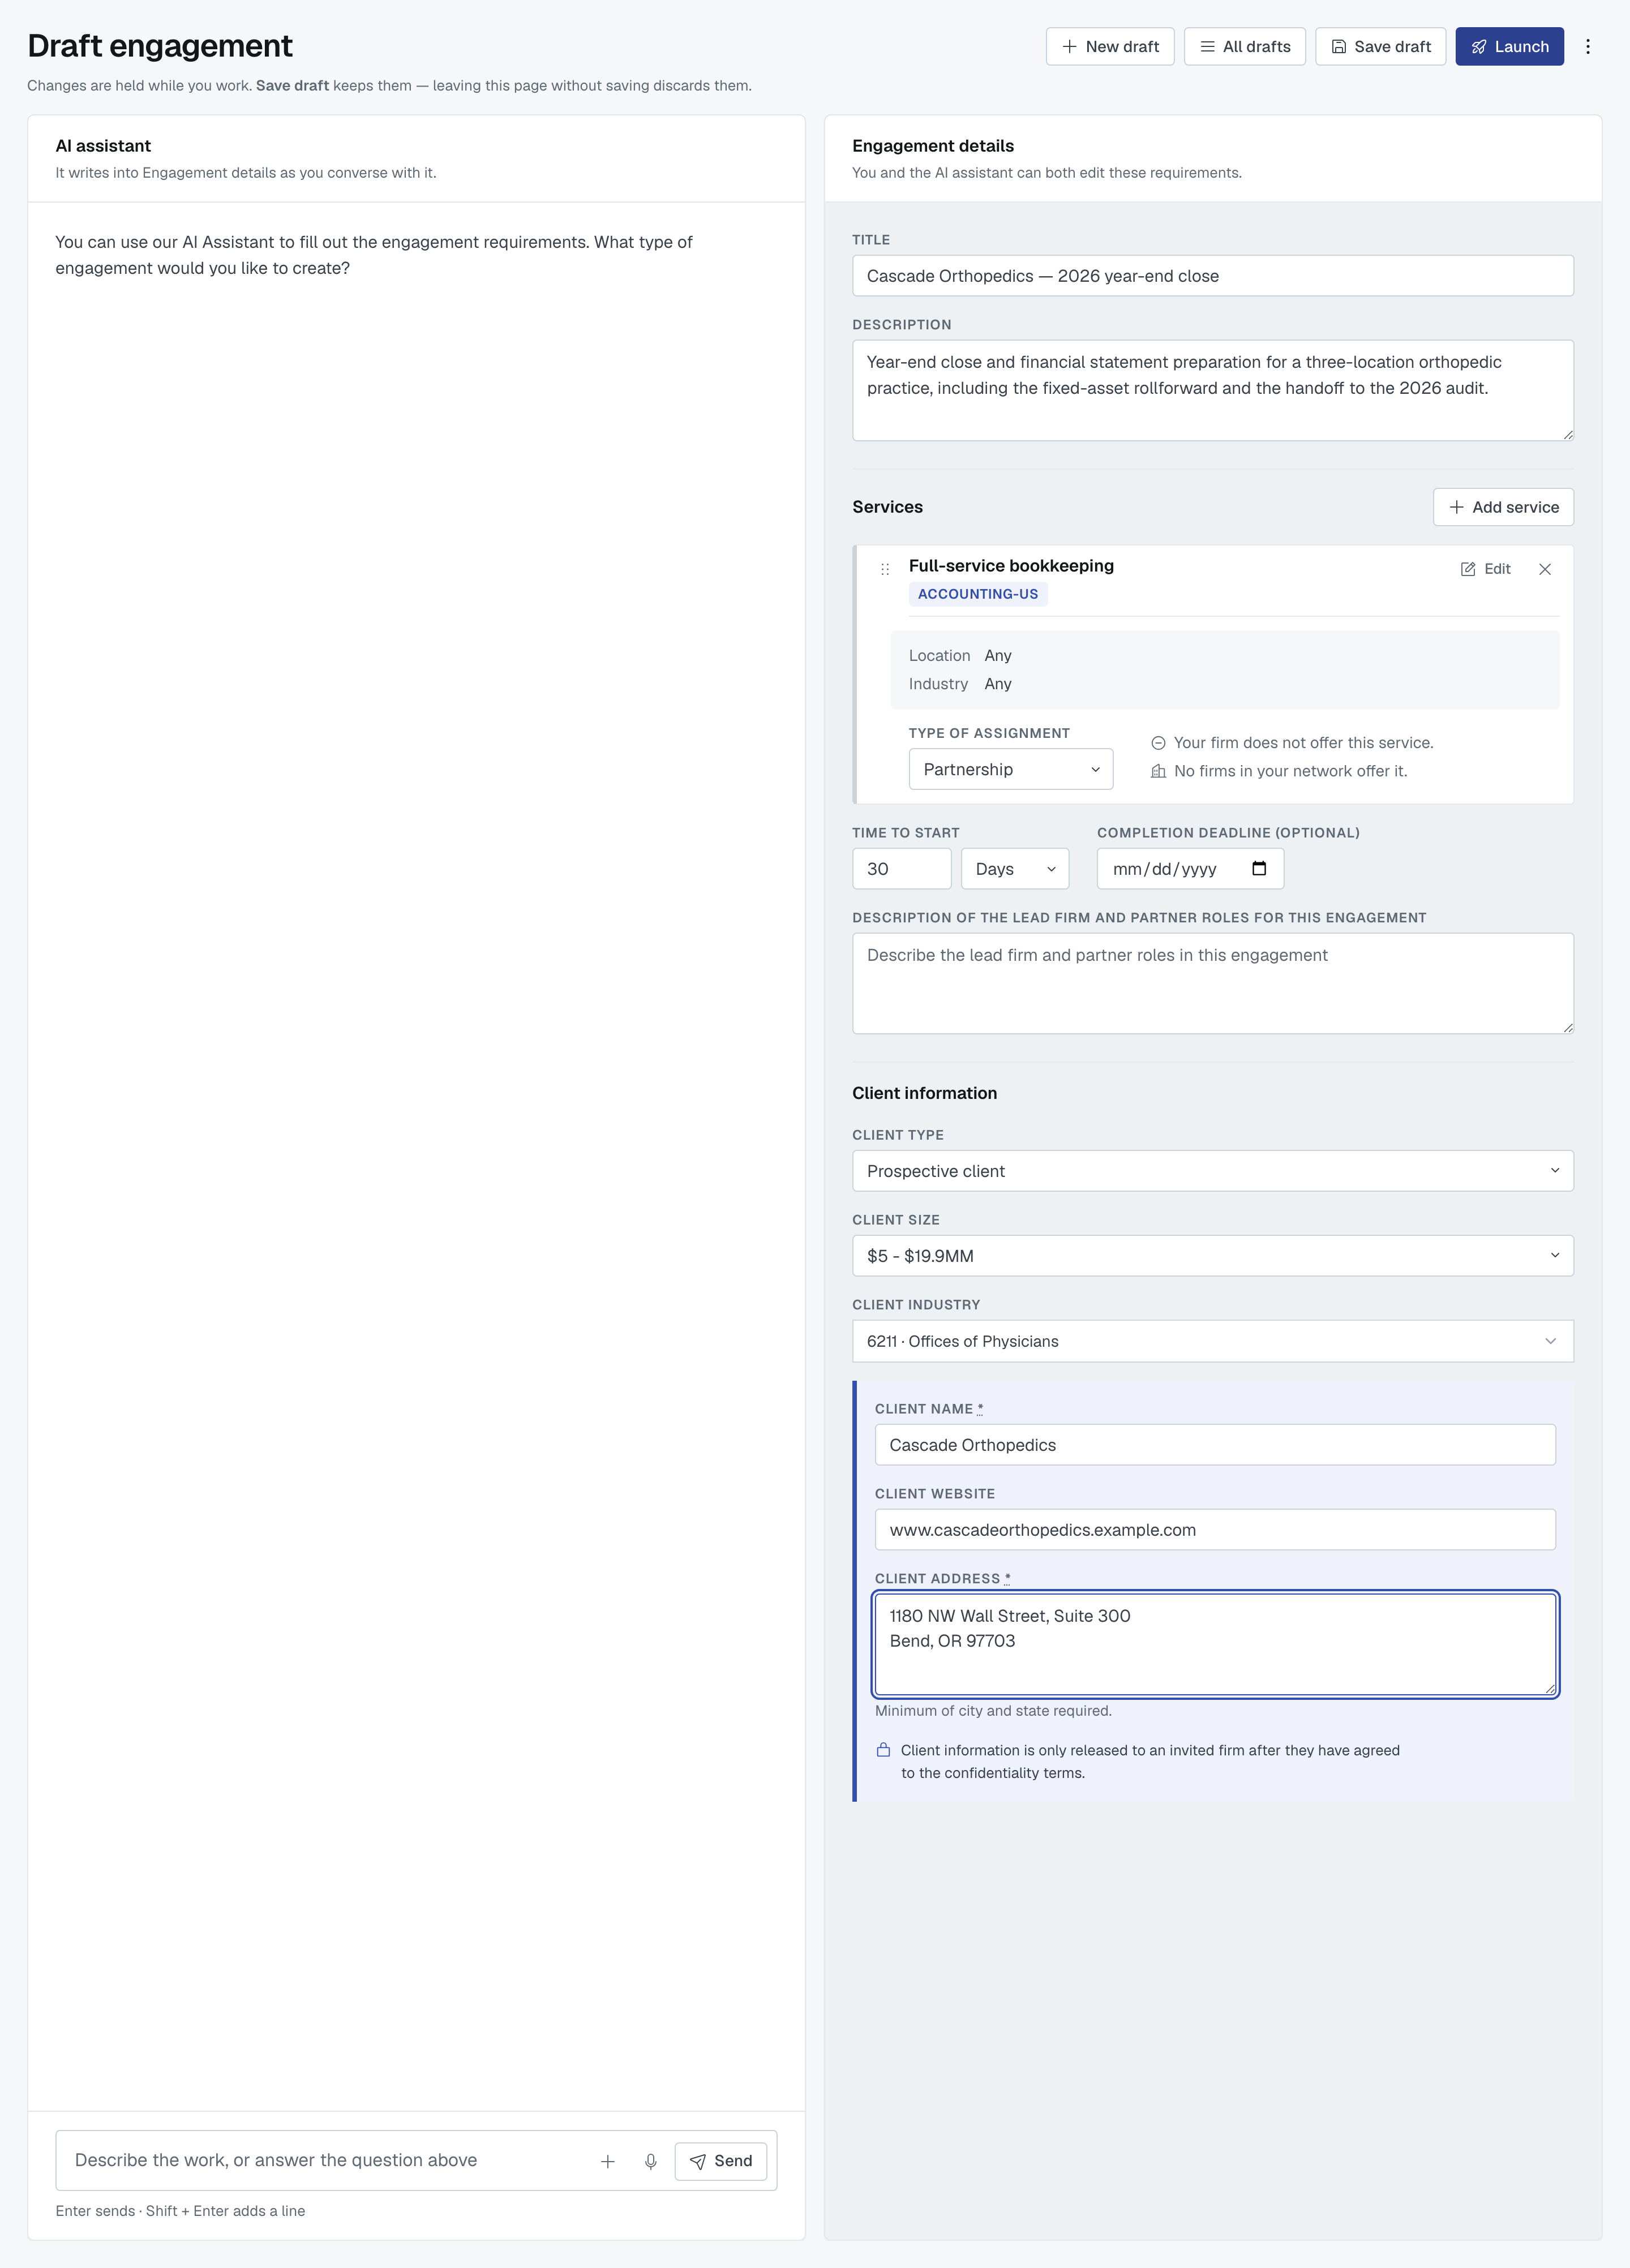Open the Days time unit dropdown
1630x2268 pixels.
pos(1015,869)
